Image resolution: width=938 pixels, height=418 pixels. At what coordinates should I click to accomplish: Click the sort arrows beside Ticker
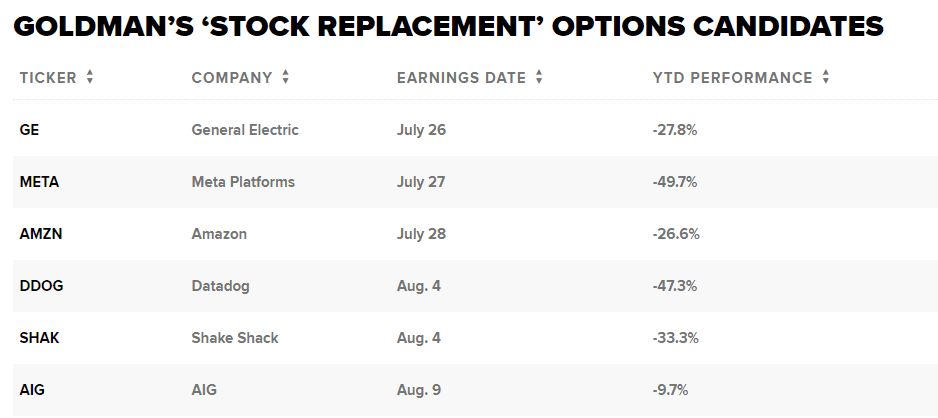tap(90, 77)
